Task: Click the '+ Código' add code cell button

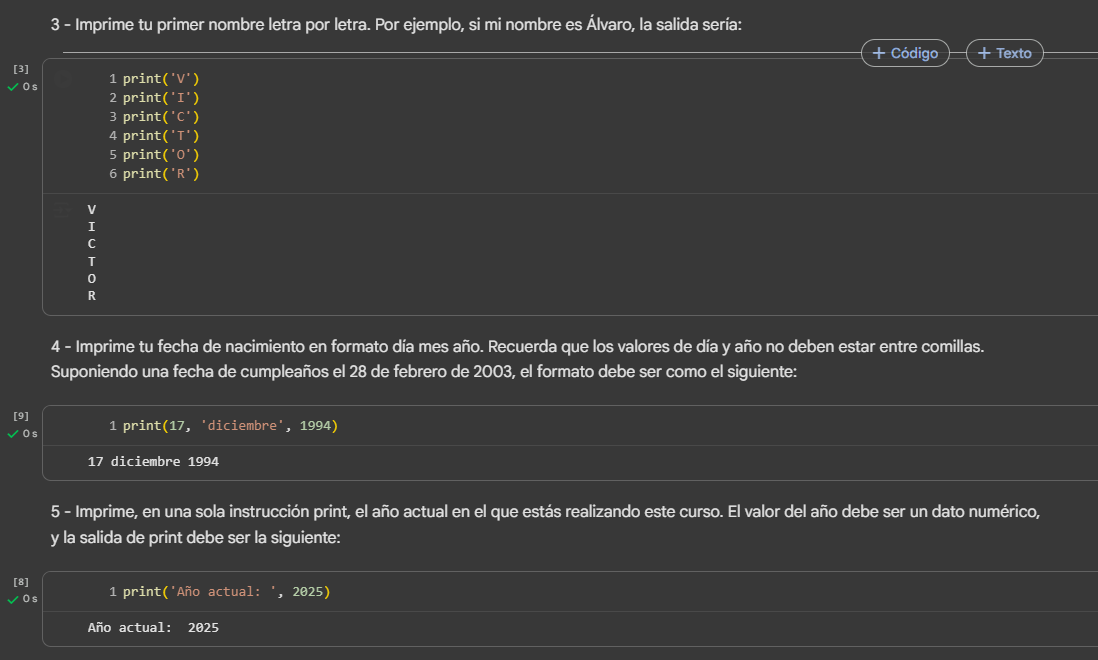Action: point(905,53)
